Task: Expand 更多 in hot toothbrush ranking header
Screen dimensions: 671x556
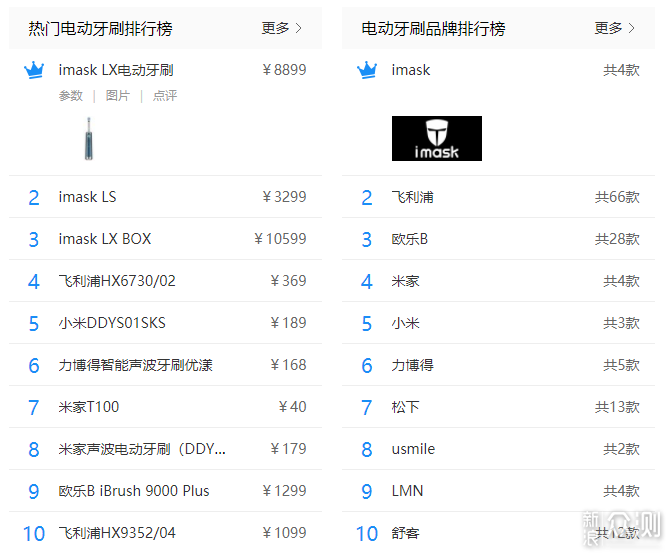Action: [x=282, y=28]
